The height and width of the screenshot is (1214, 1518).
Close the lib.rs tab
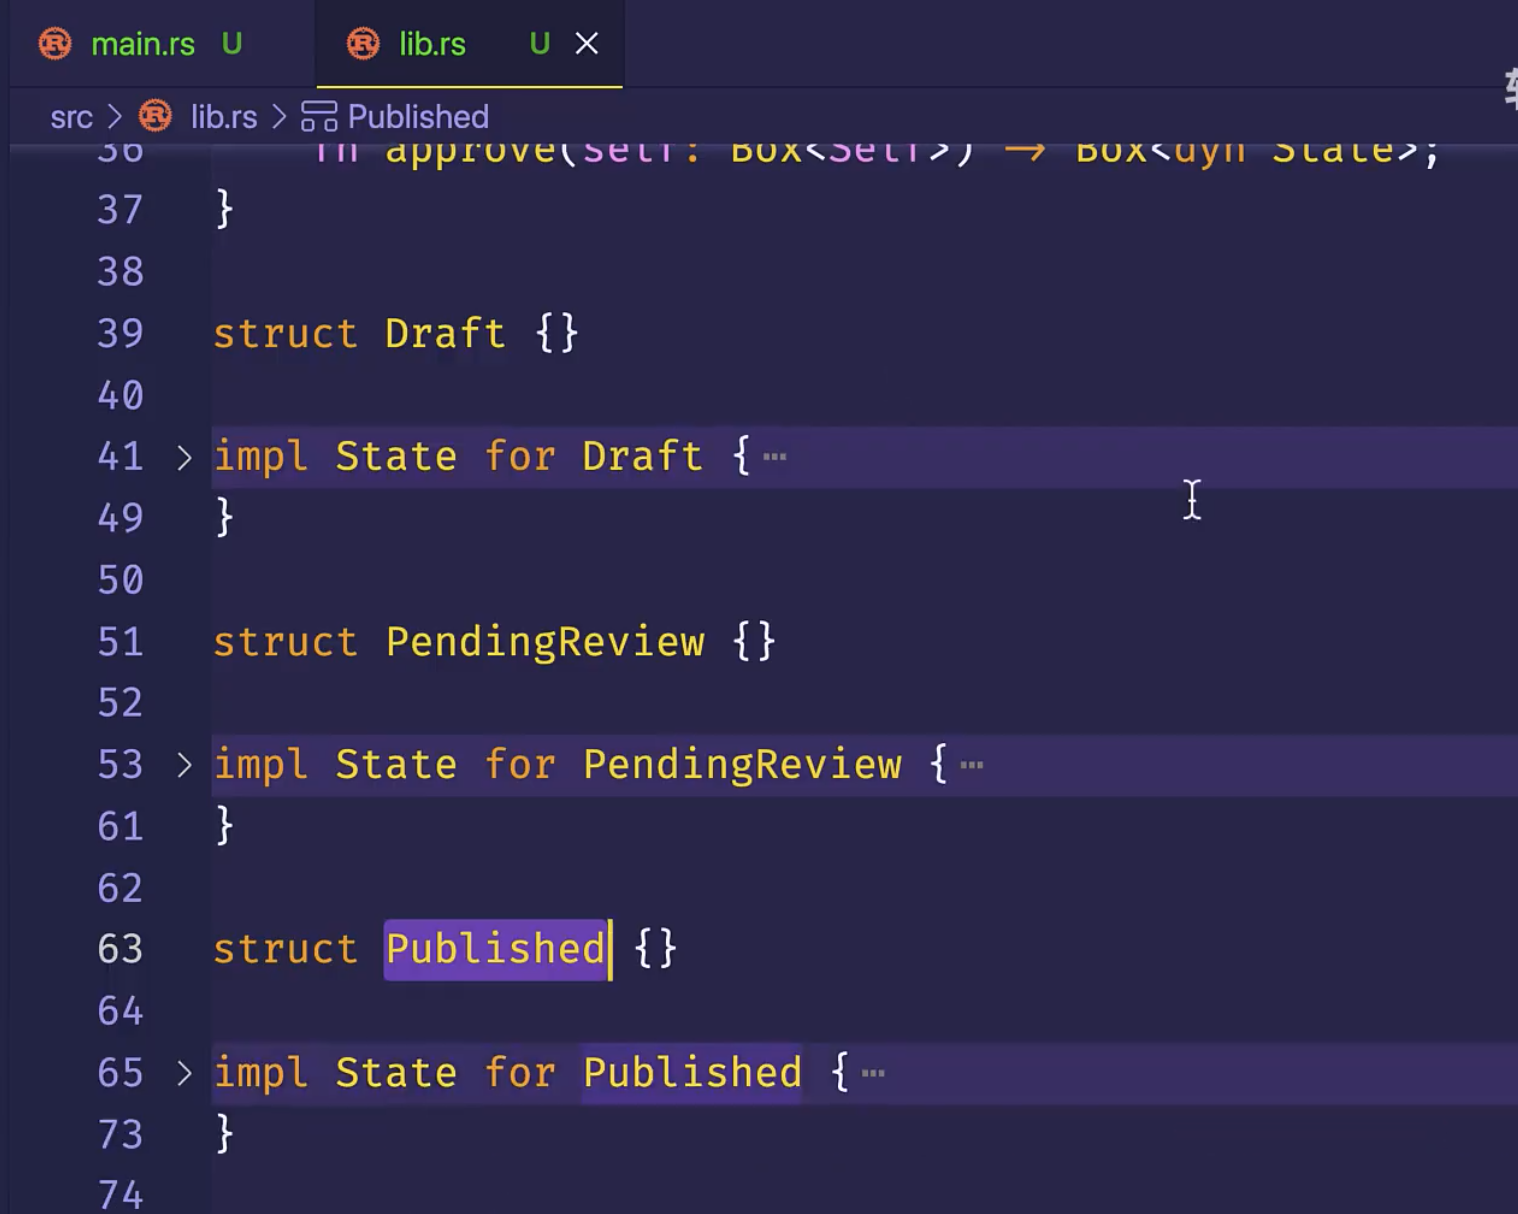pyautogui.click(x=587, y=44)
